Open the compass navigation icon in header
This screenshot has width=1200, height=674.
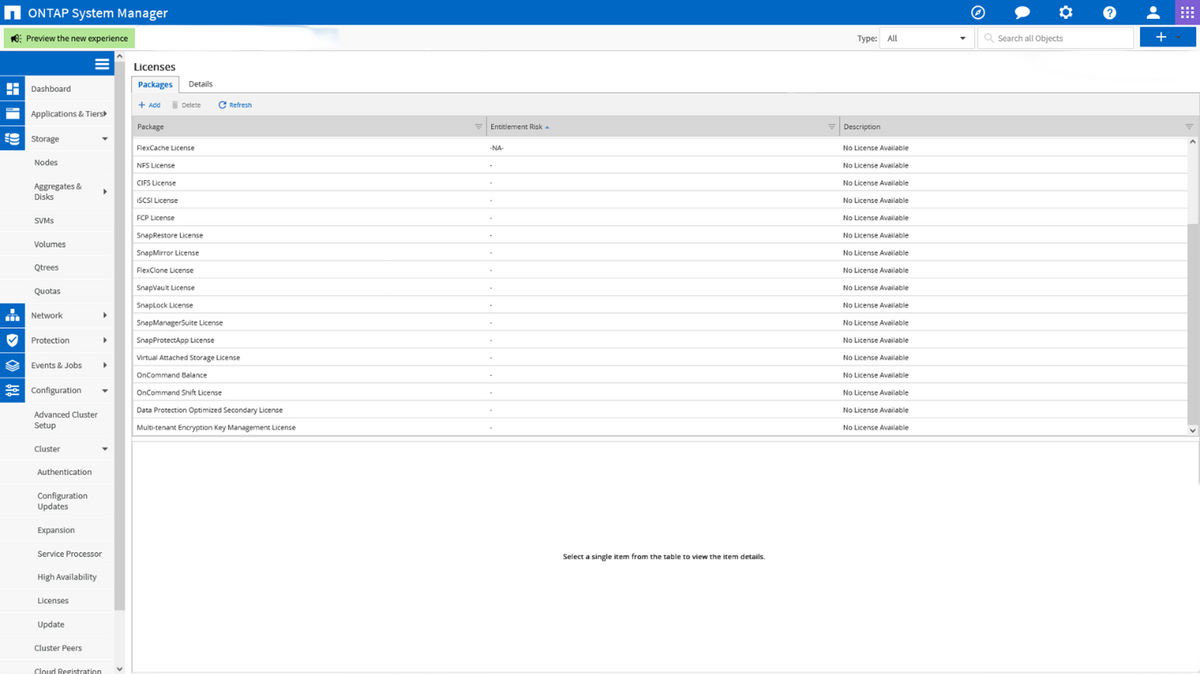click(979, 12)
